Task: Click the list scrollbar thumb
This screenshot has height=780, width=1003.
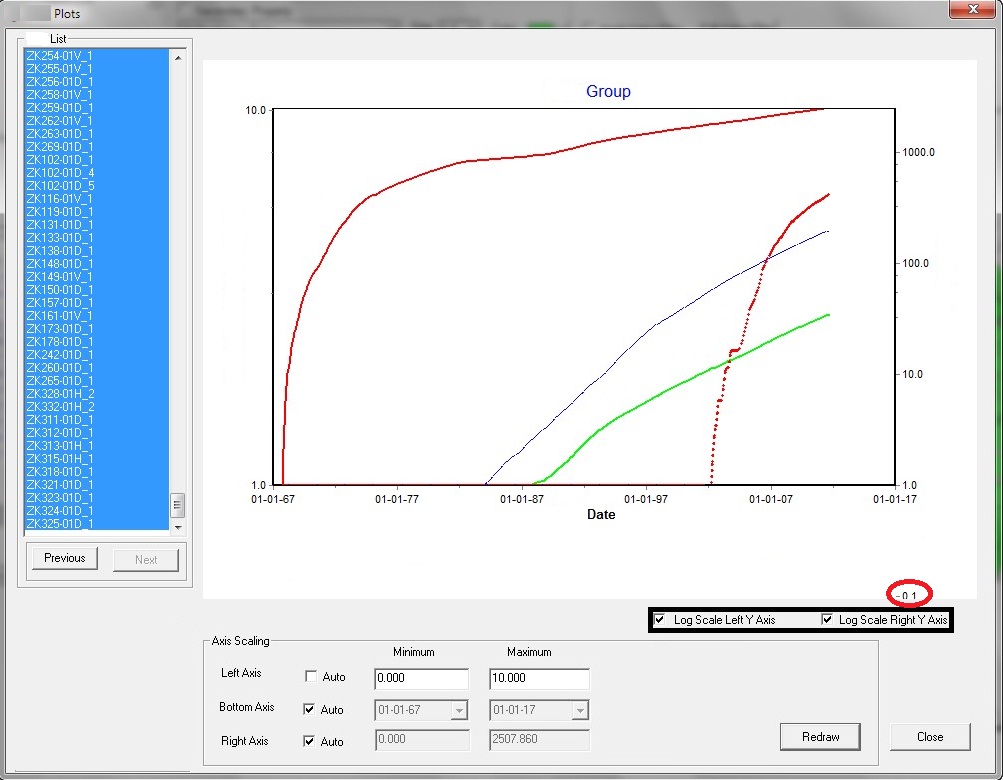Action: [x=178, y=505]
